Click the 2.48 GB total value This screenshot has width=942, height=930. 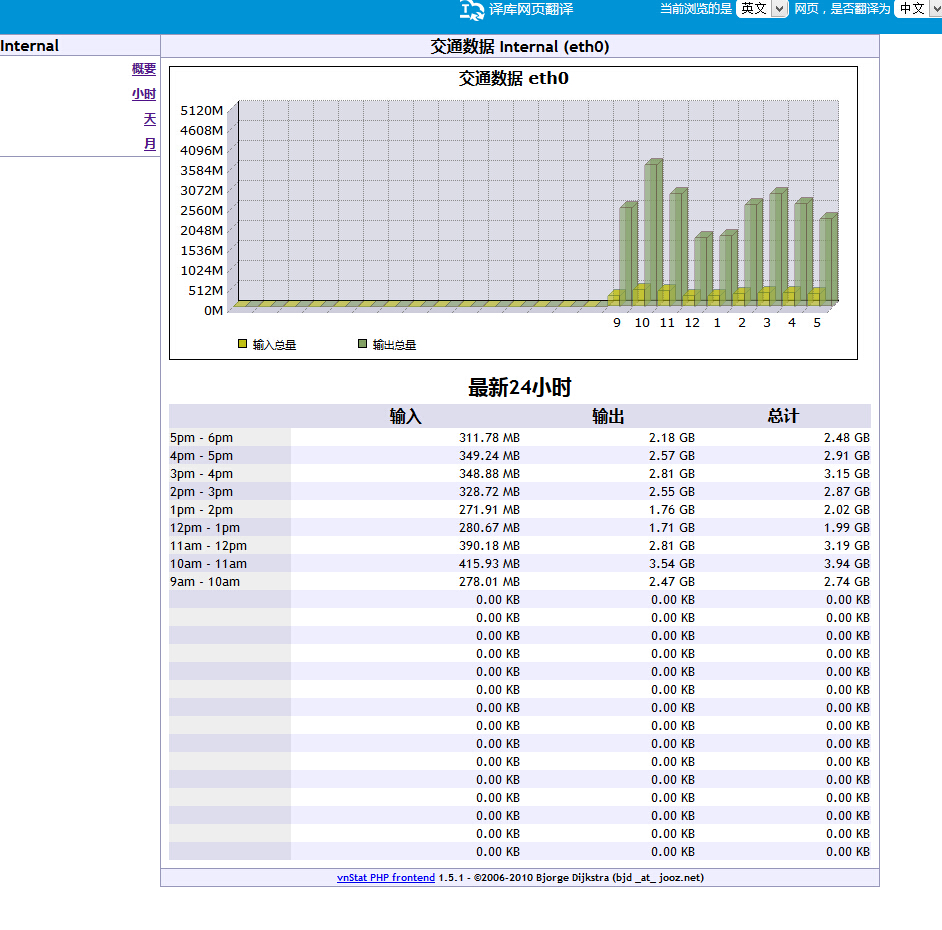[846, 437]
